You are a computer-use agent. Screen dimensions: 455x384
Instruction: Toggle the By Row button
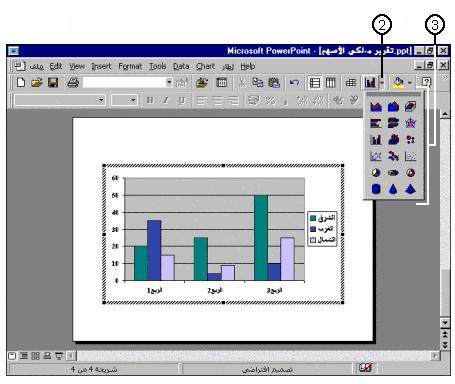(x=315, y=82)
